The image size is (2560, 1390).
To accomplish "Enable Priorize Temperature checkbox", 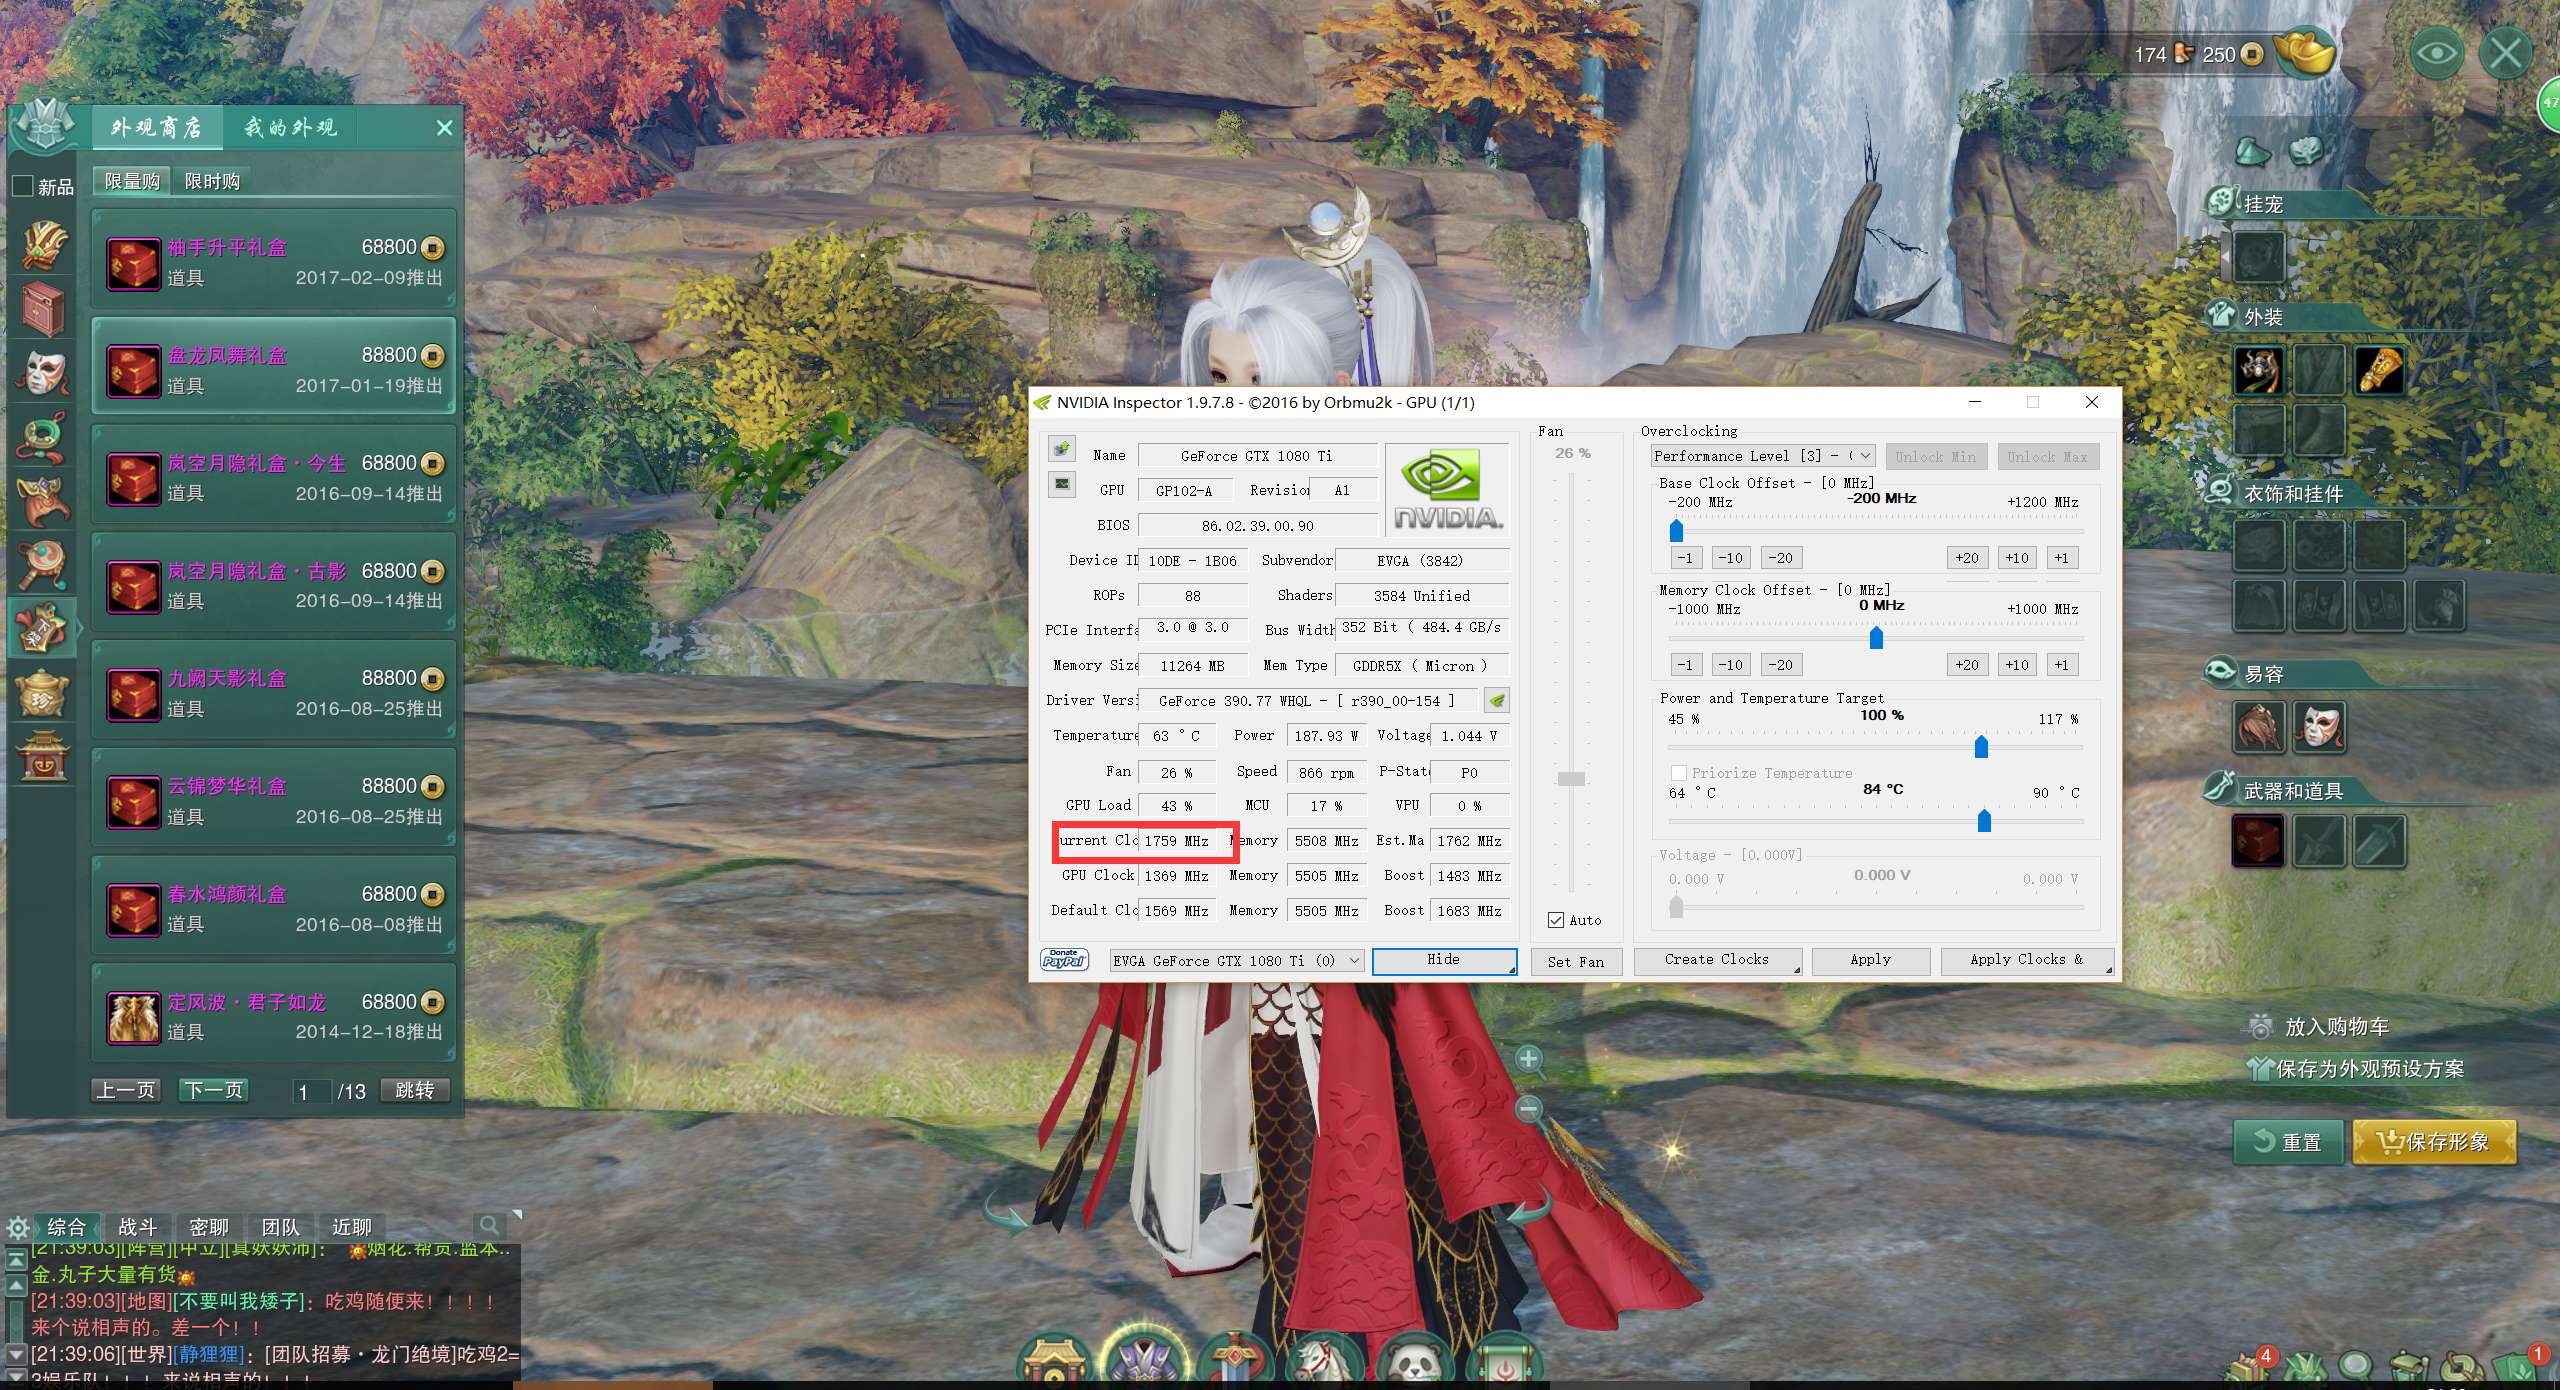I will pyautogui.click(x=1679, y=773).
